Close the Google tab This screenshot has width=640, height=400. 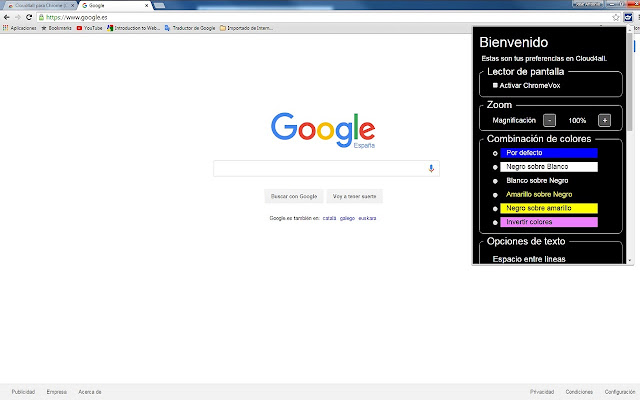147,5
